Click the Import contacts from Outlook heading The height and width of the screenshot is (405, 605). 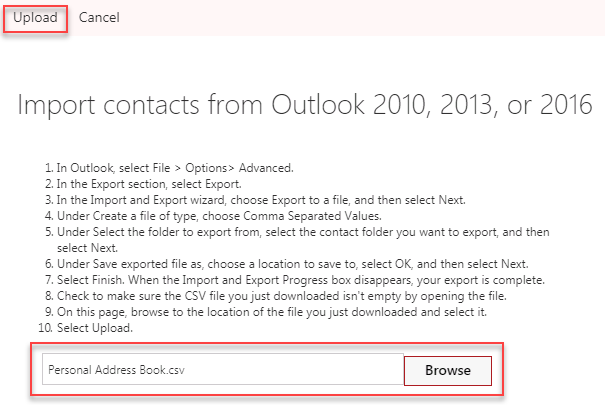[304, 104]
